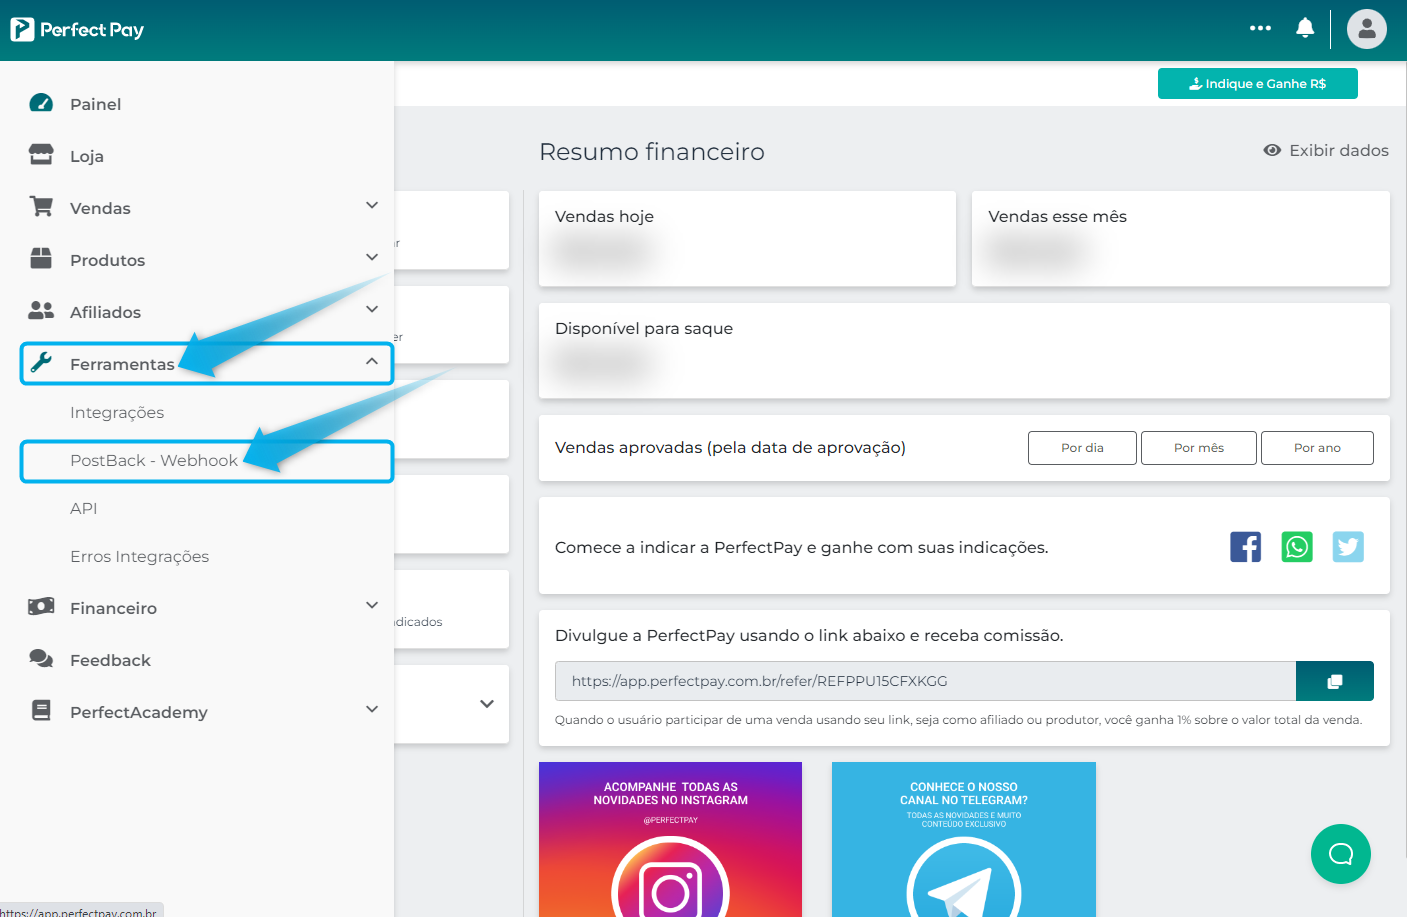Show approved sales Por dia
Viewport: 1407px width, 917px height.
coord(1082,448)
